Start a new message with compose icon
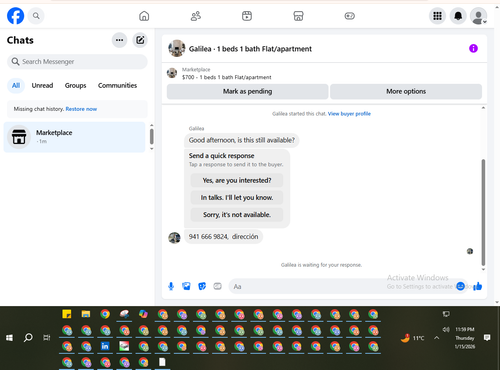 [x=140, y=40]
